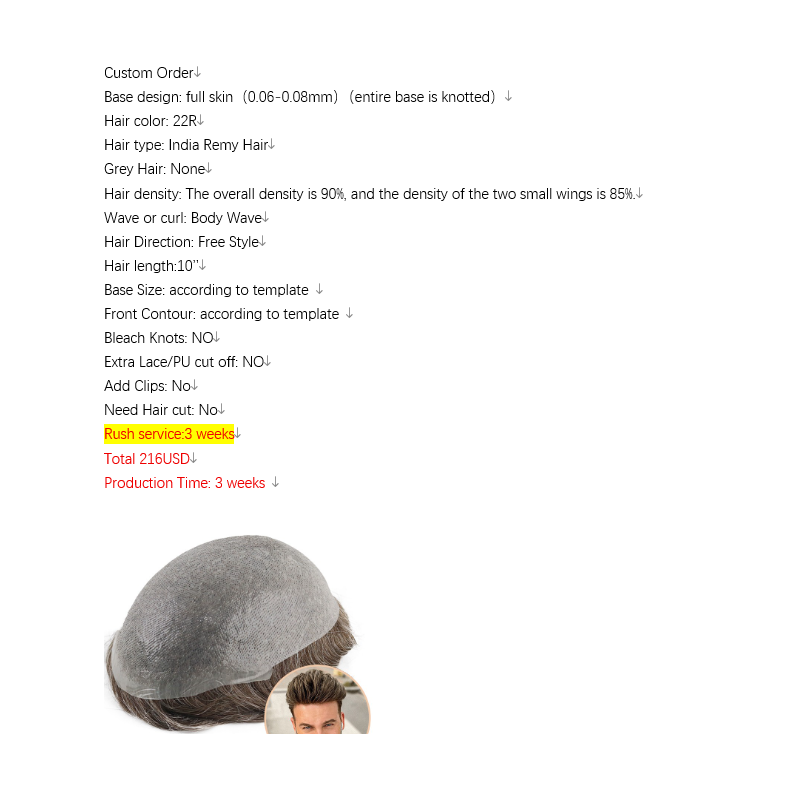The width and height of the screenshot is (800, 800).
Task: Click the 'Custom Order' heading text
Action: pos(148,73)
